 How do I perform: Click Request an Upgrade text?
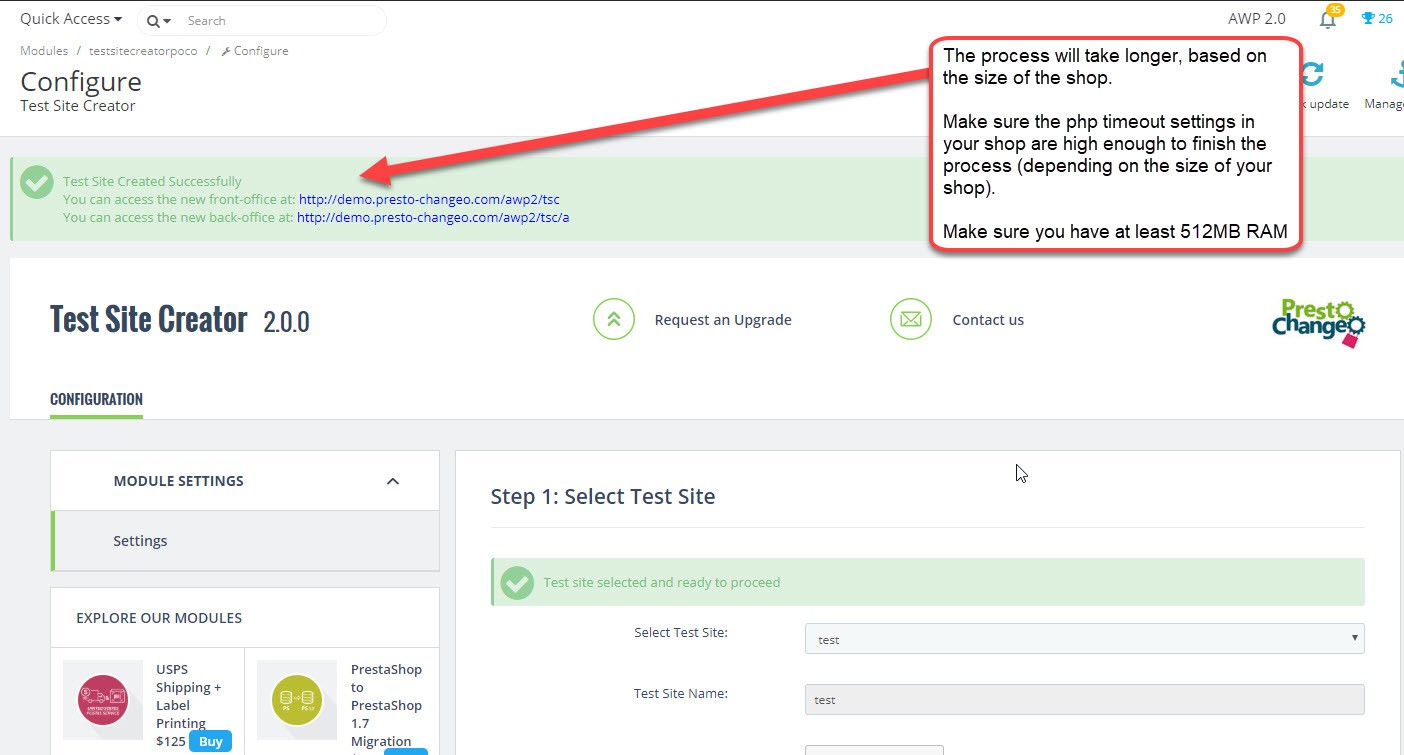pyautogui.click(x=723, y=320)
